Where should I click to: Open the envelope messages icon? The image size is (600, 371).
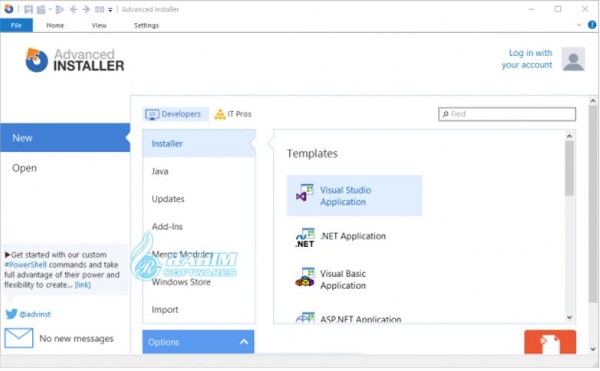19,338
